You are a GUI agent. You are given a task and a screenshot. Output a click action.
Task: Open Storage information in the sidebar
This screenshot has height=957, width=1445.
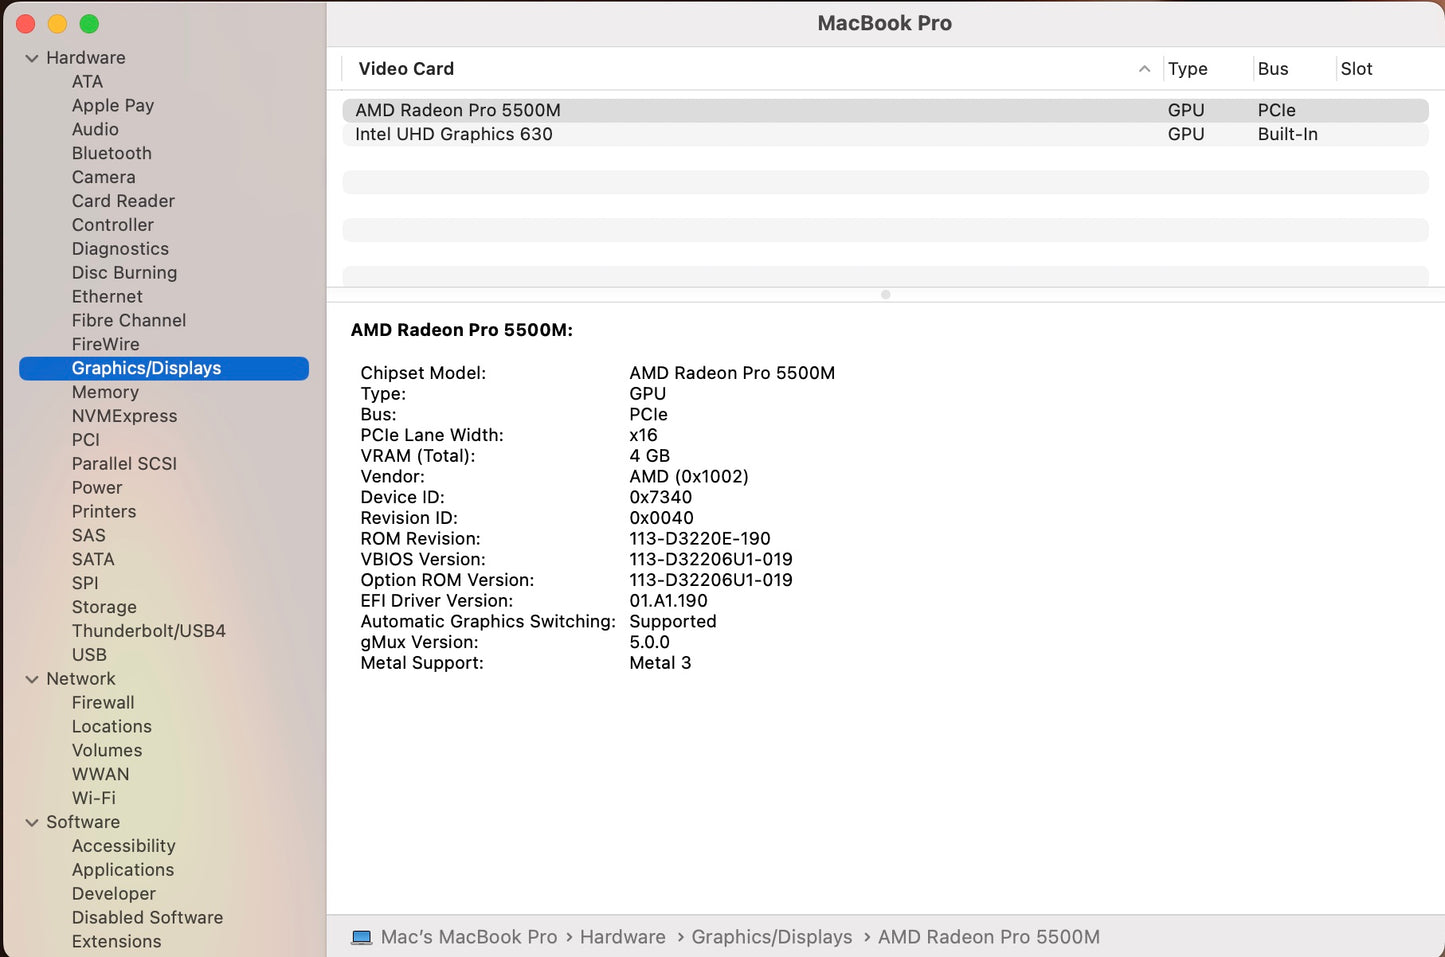[104, 607]
